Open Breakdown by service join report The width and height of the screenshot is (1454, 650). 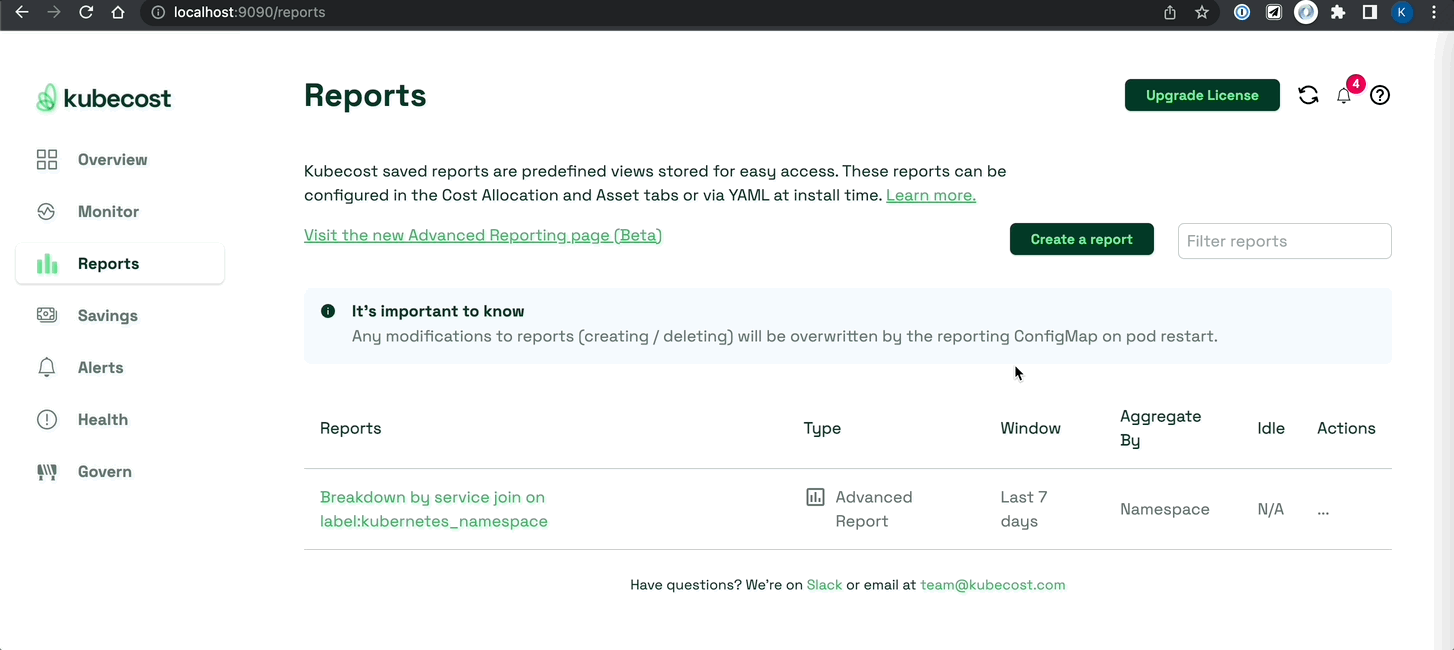(x=434, y=509)
